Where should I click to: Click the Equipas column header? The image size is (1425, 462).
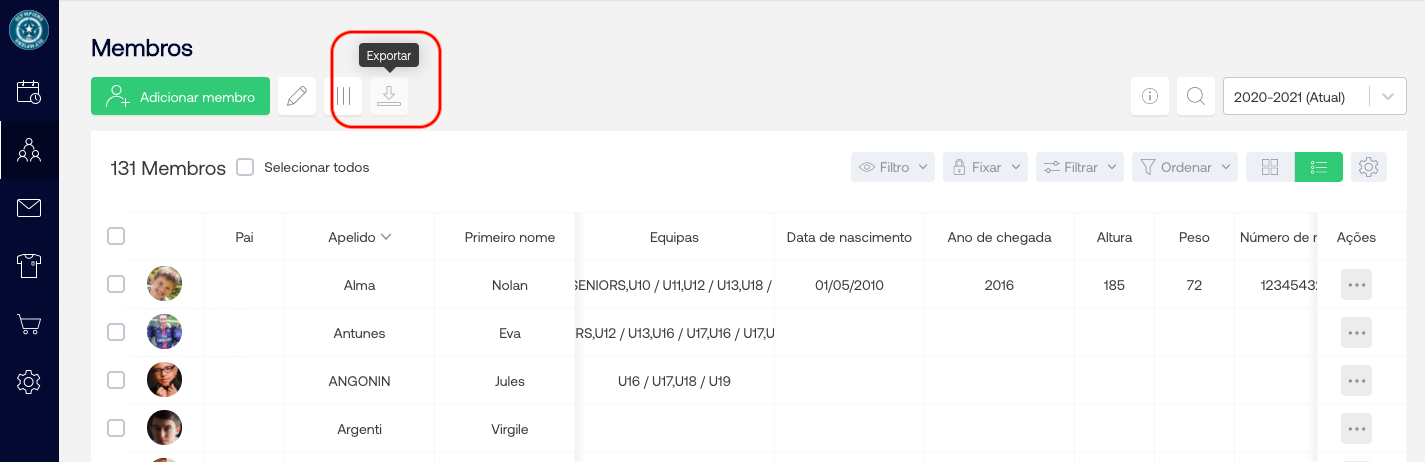point(674,237)
